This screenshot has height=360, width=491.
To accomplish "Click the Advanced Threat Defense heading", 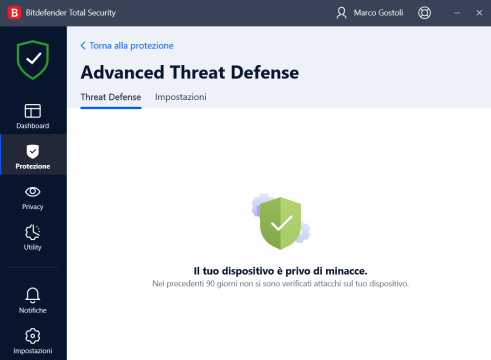I will [190, 72].
